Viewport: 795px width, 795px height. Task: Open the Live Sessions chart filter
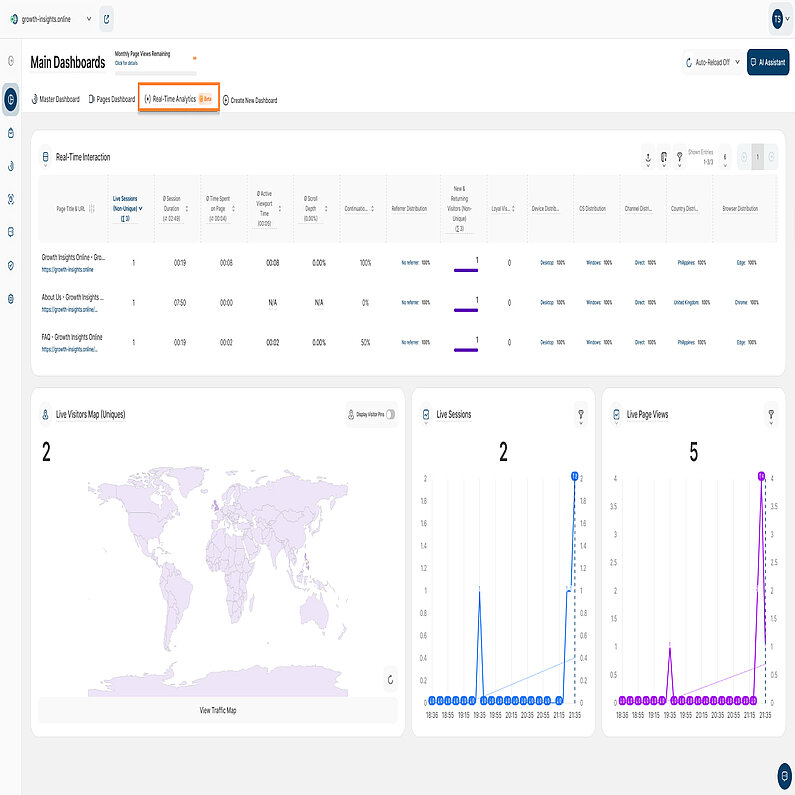pos(581,415)
